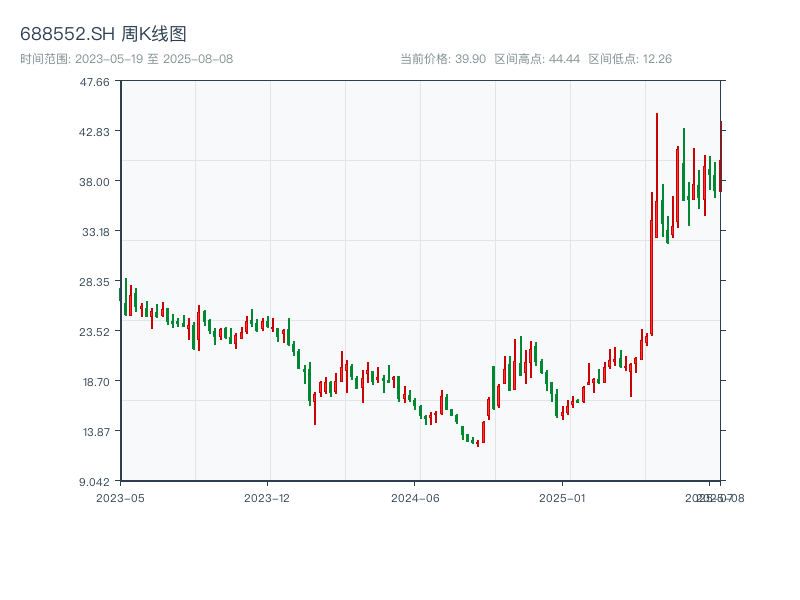Click y-axis value 23.52
This screenshot has height=600, width=800.
tap(94, 332)
